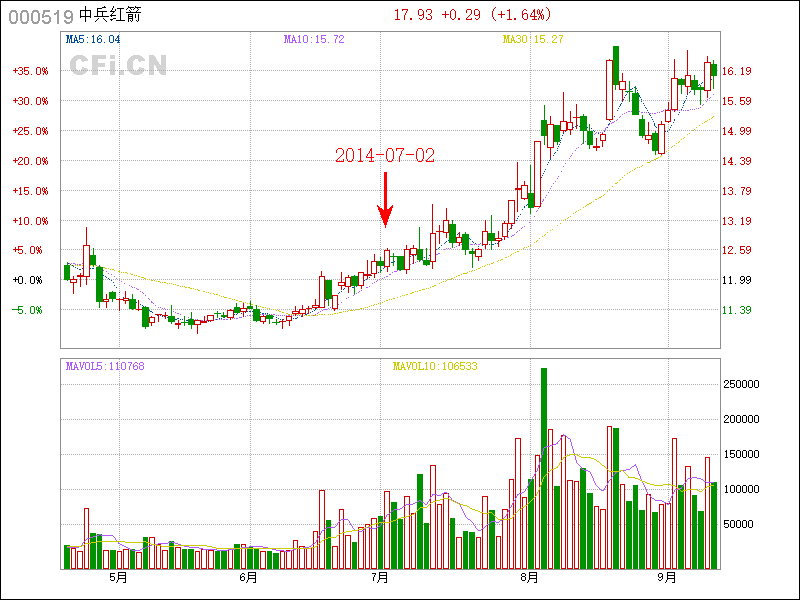Click the 9月 month label
The width and height of the screenshot is (800, 600).
coord(667,578)
